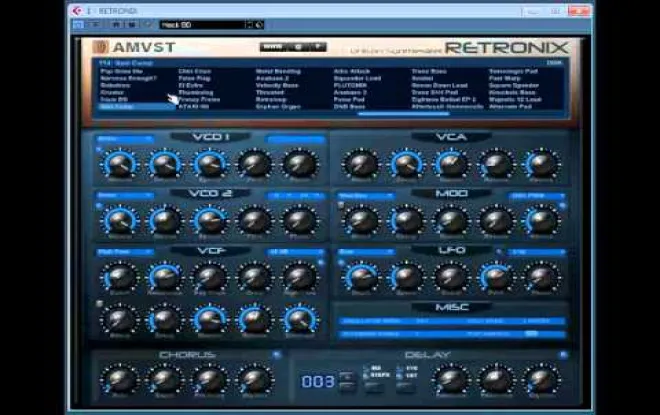This screenshot has width=660, height=415.
Task: Select the Square Speeder preset
Action: click(514, 85)
